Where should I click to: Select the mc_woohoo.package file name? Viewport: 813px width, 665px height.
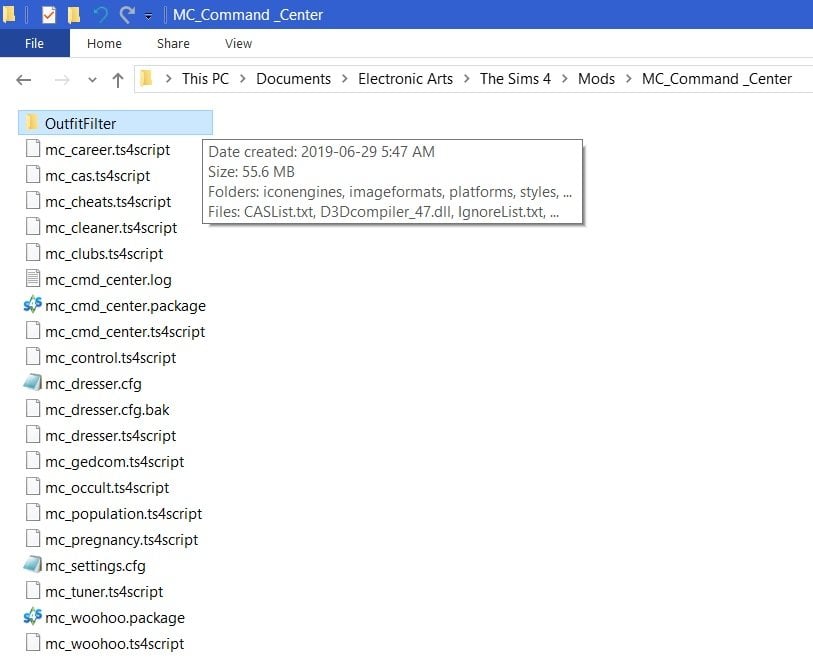click(x=115, y=618)
